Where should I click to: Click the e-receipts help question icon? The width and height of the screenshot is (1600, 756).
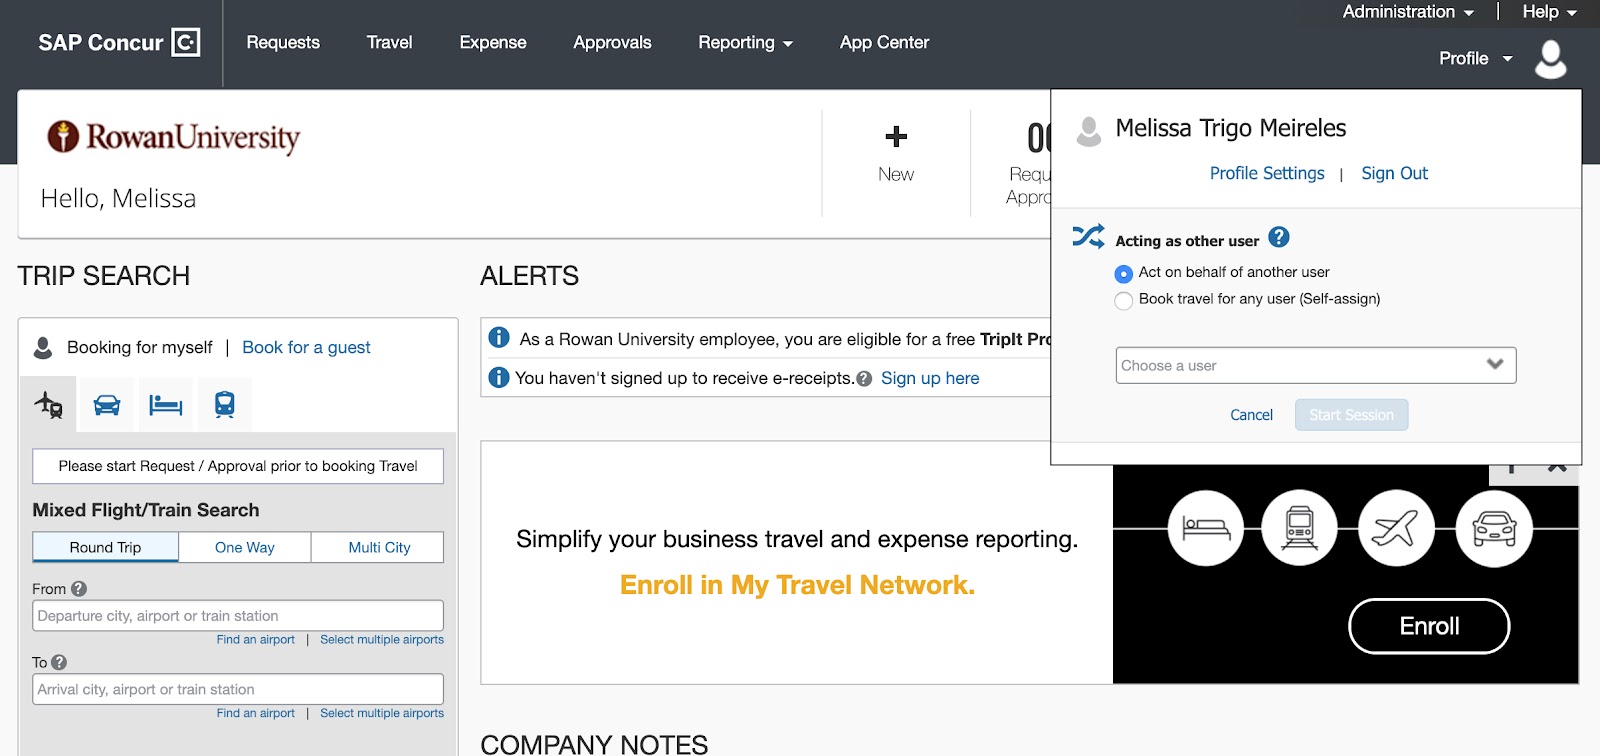864,378
